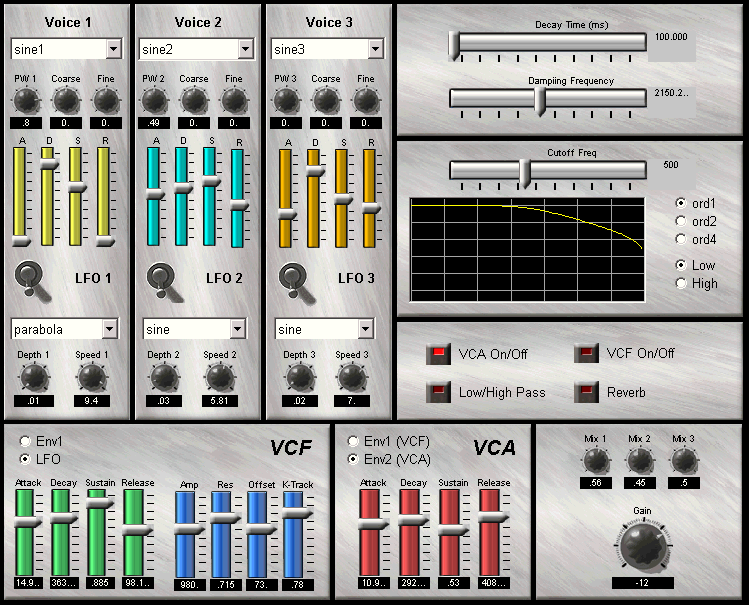Screen dimensions: 749x605
Task: Click the Speed 2 knob
Action: (220, 377)
